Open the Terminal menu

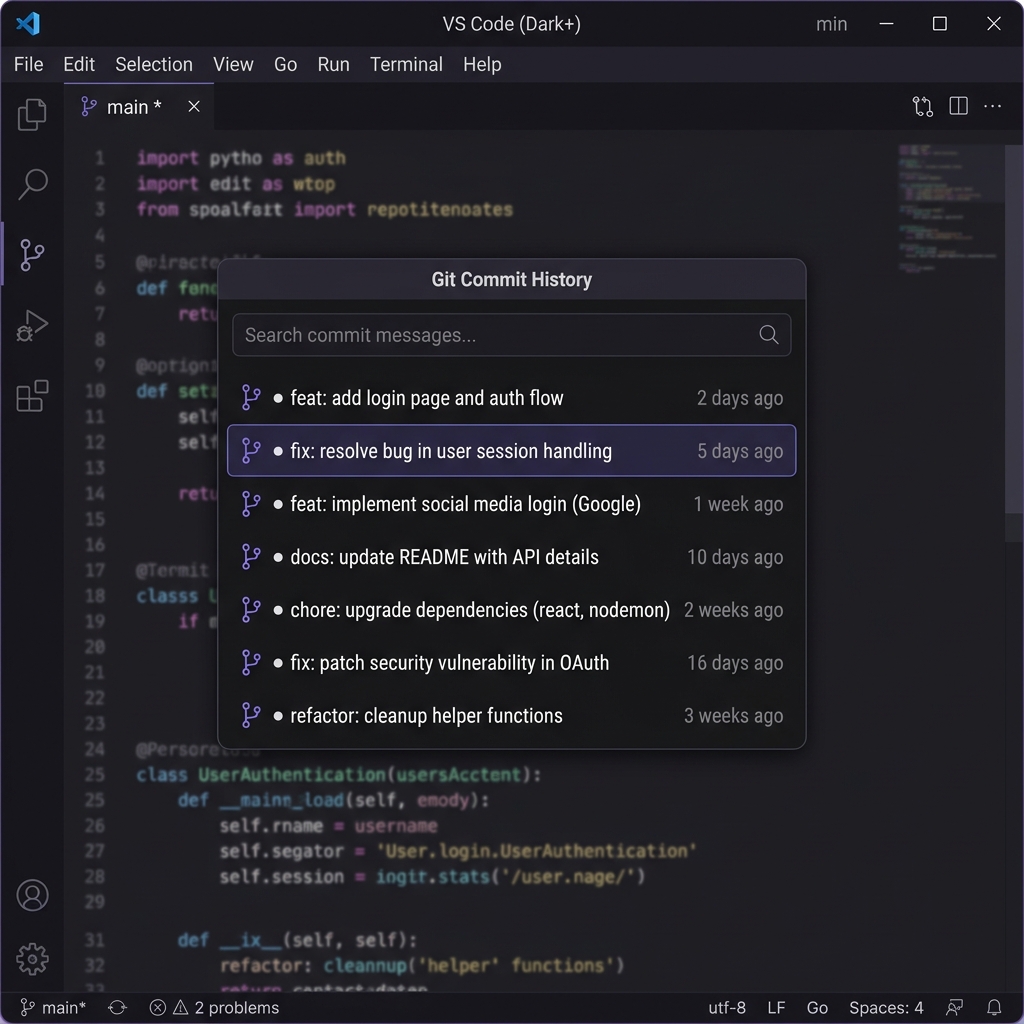pos(406,64)
